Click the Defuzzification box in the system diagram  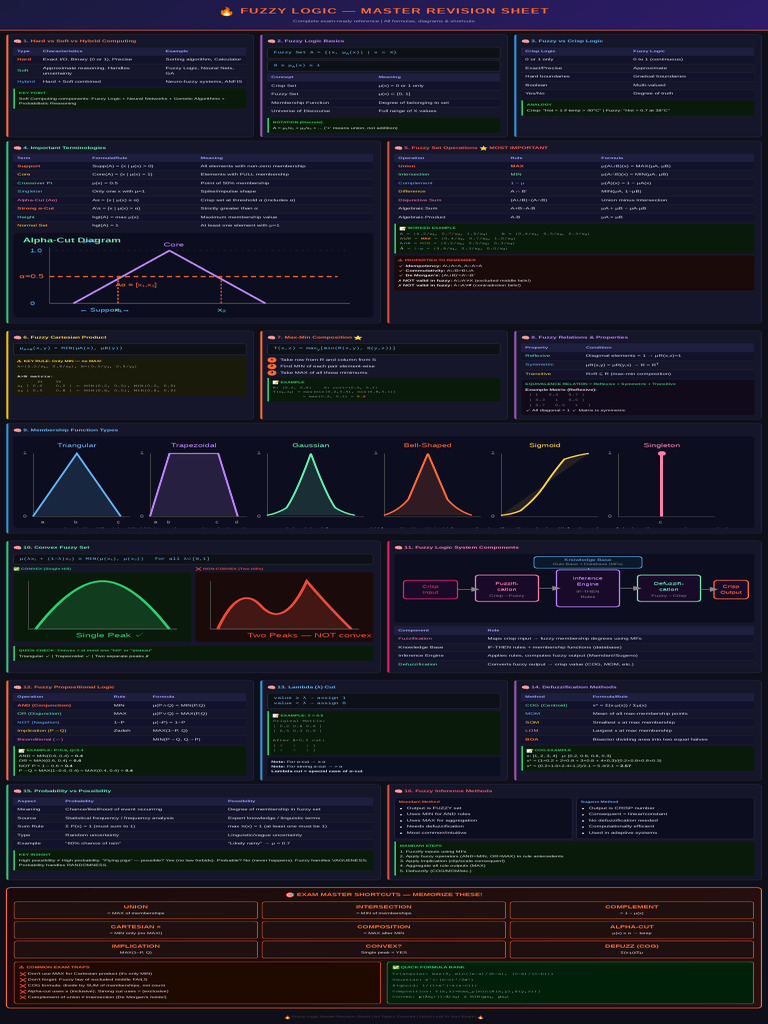click(669, 588)
